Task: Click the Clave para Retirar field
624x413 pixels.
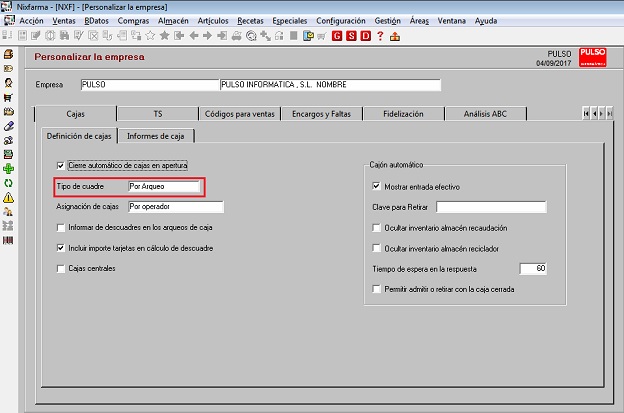Action: (x=491, y=207)
